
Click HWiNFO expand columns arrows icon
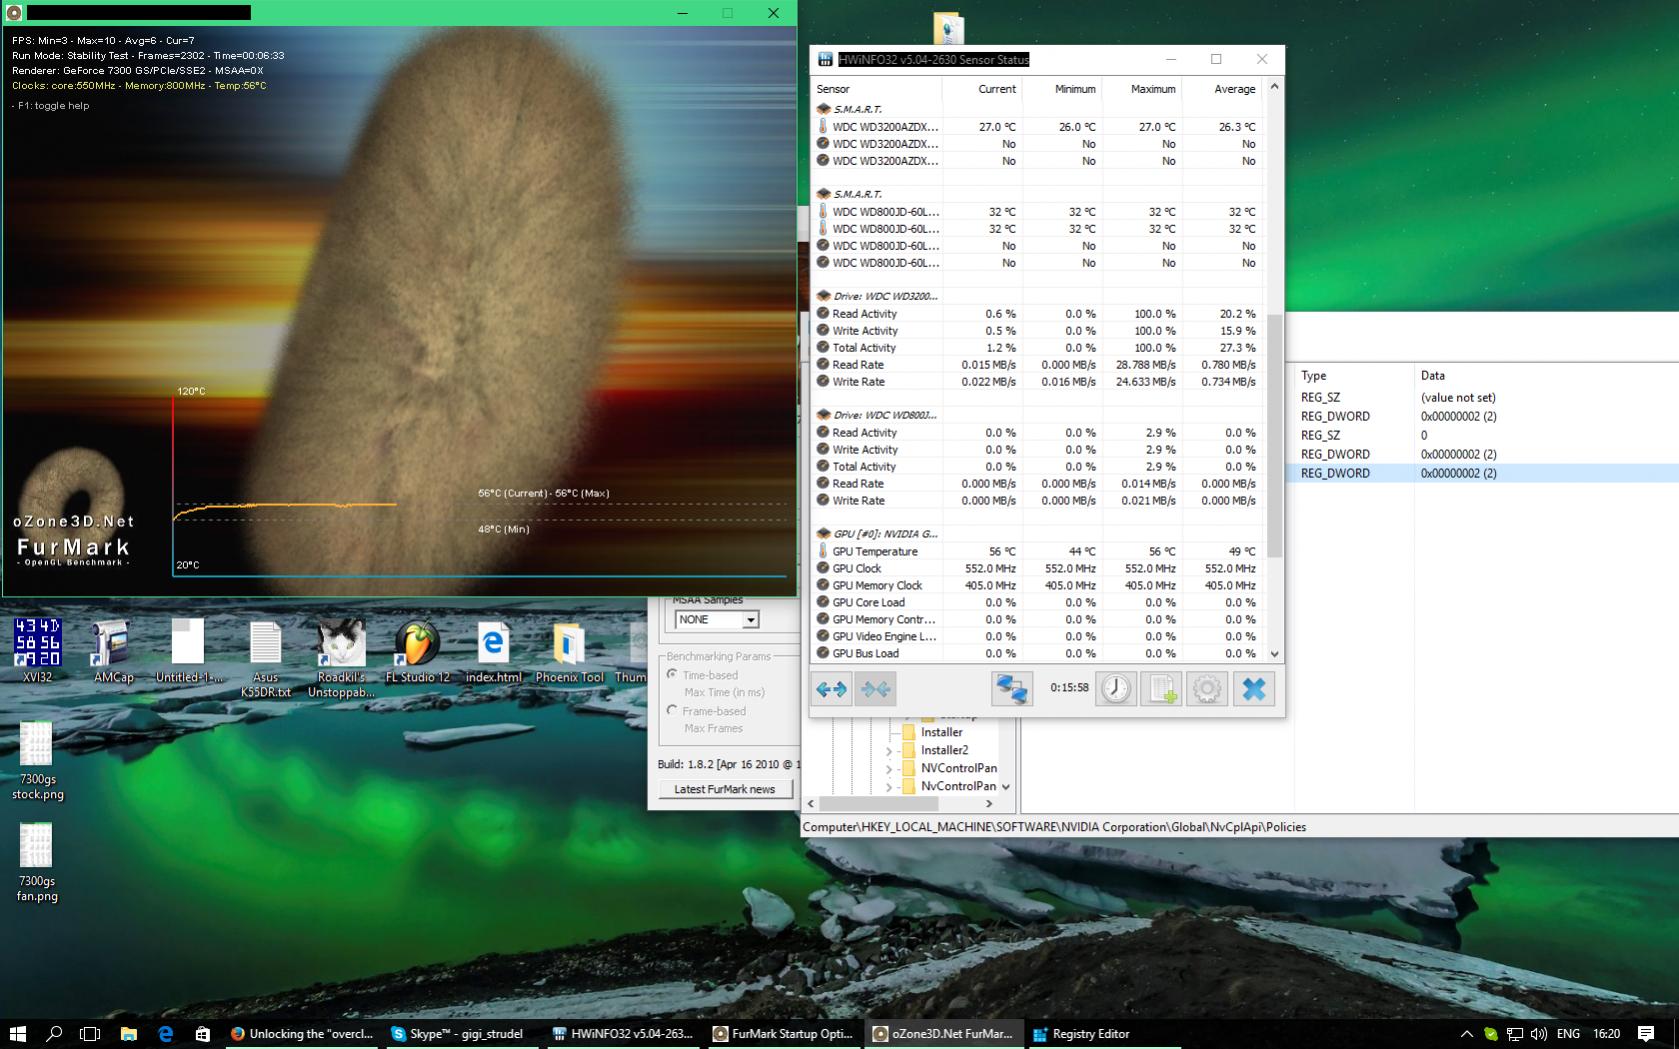(831, 689)
